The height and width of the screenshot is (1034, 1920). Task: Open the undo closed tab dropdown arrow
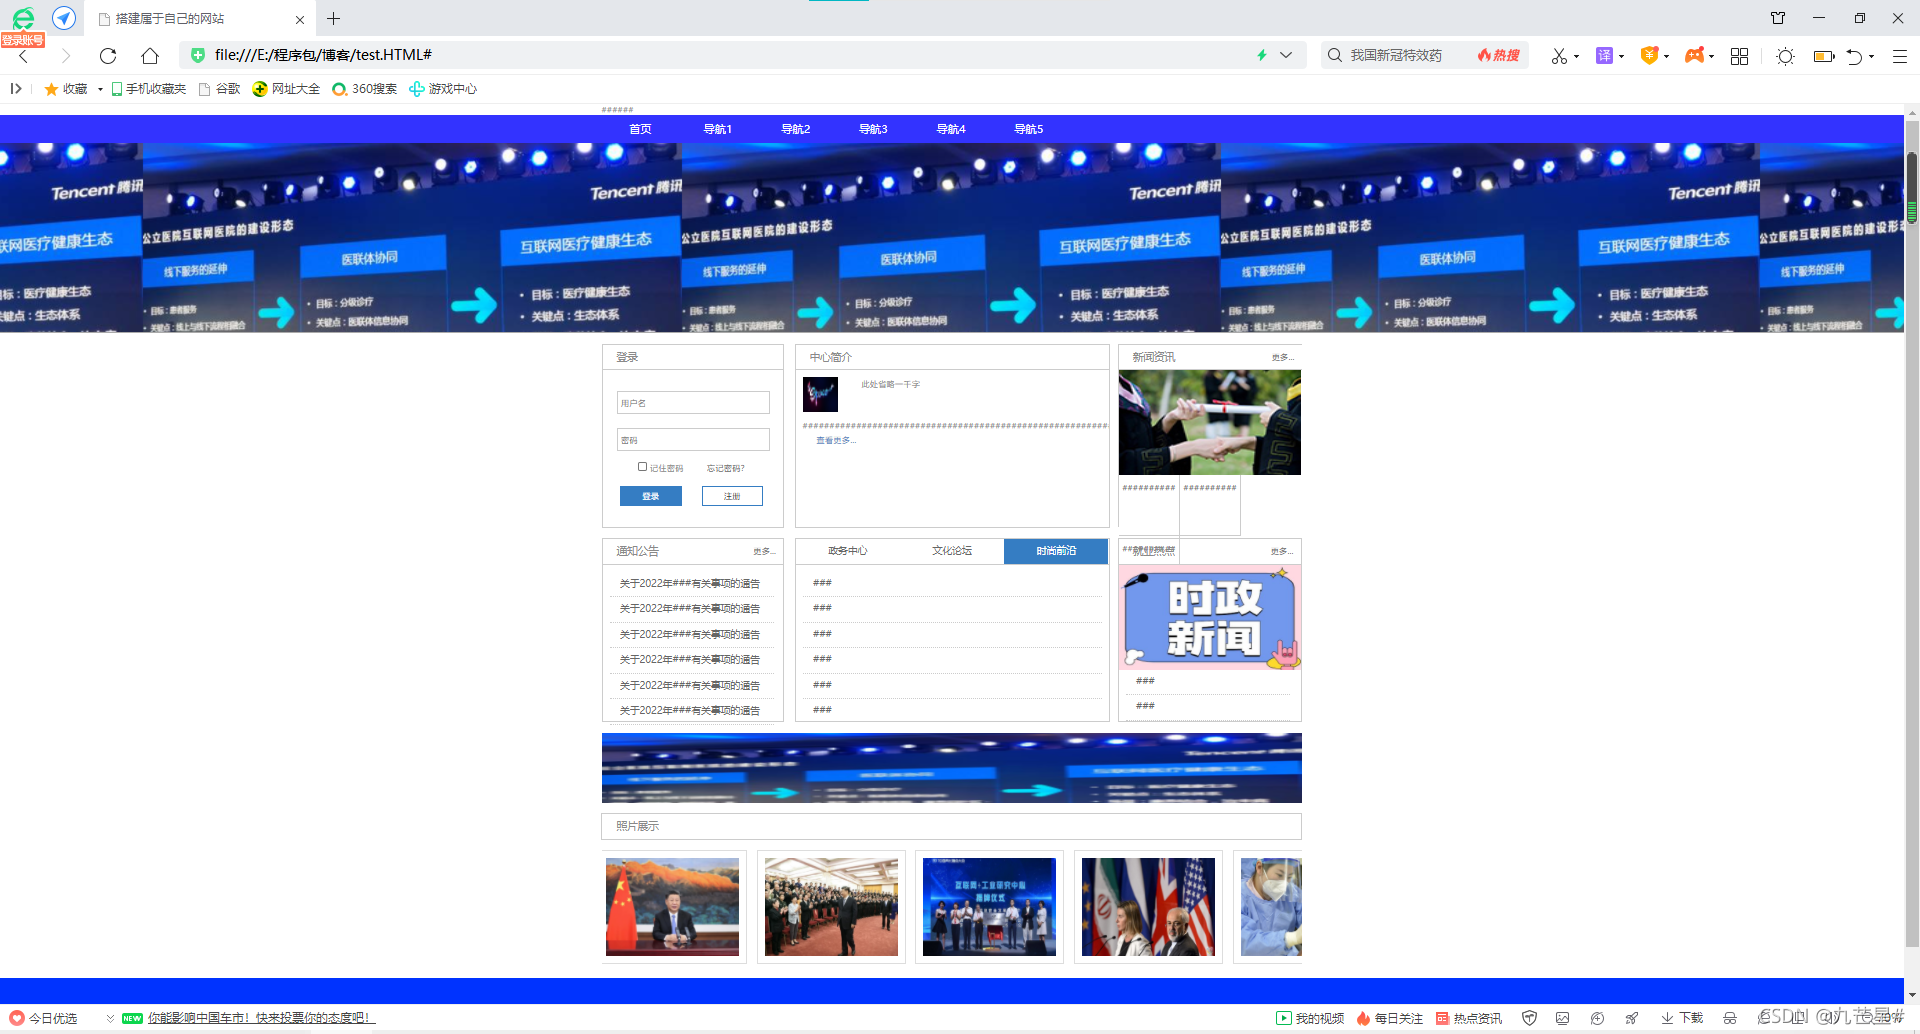1871,56
